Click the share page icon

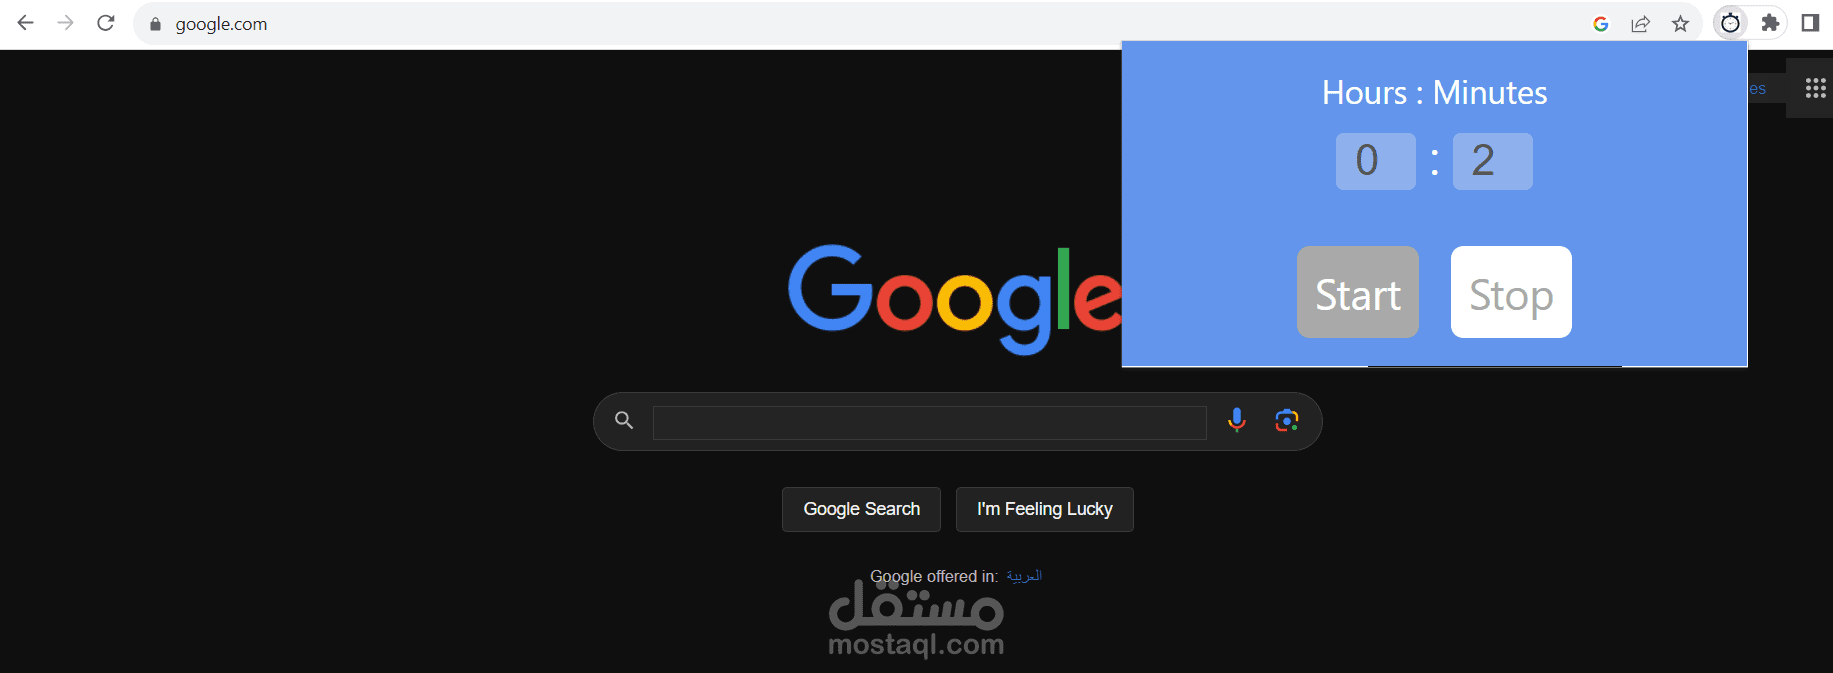1641,24
